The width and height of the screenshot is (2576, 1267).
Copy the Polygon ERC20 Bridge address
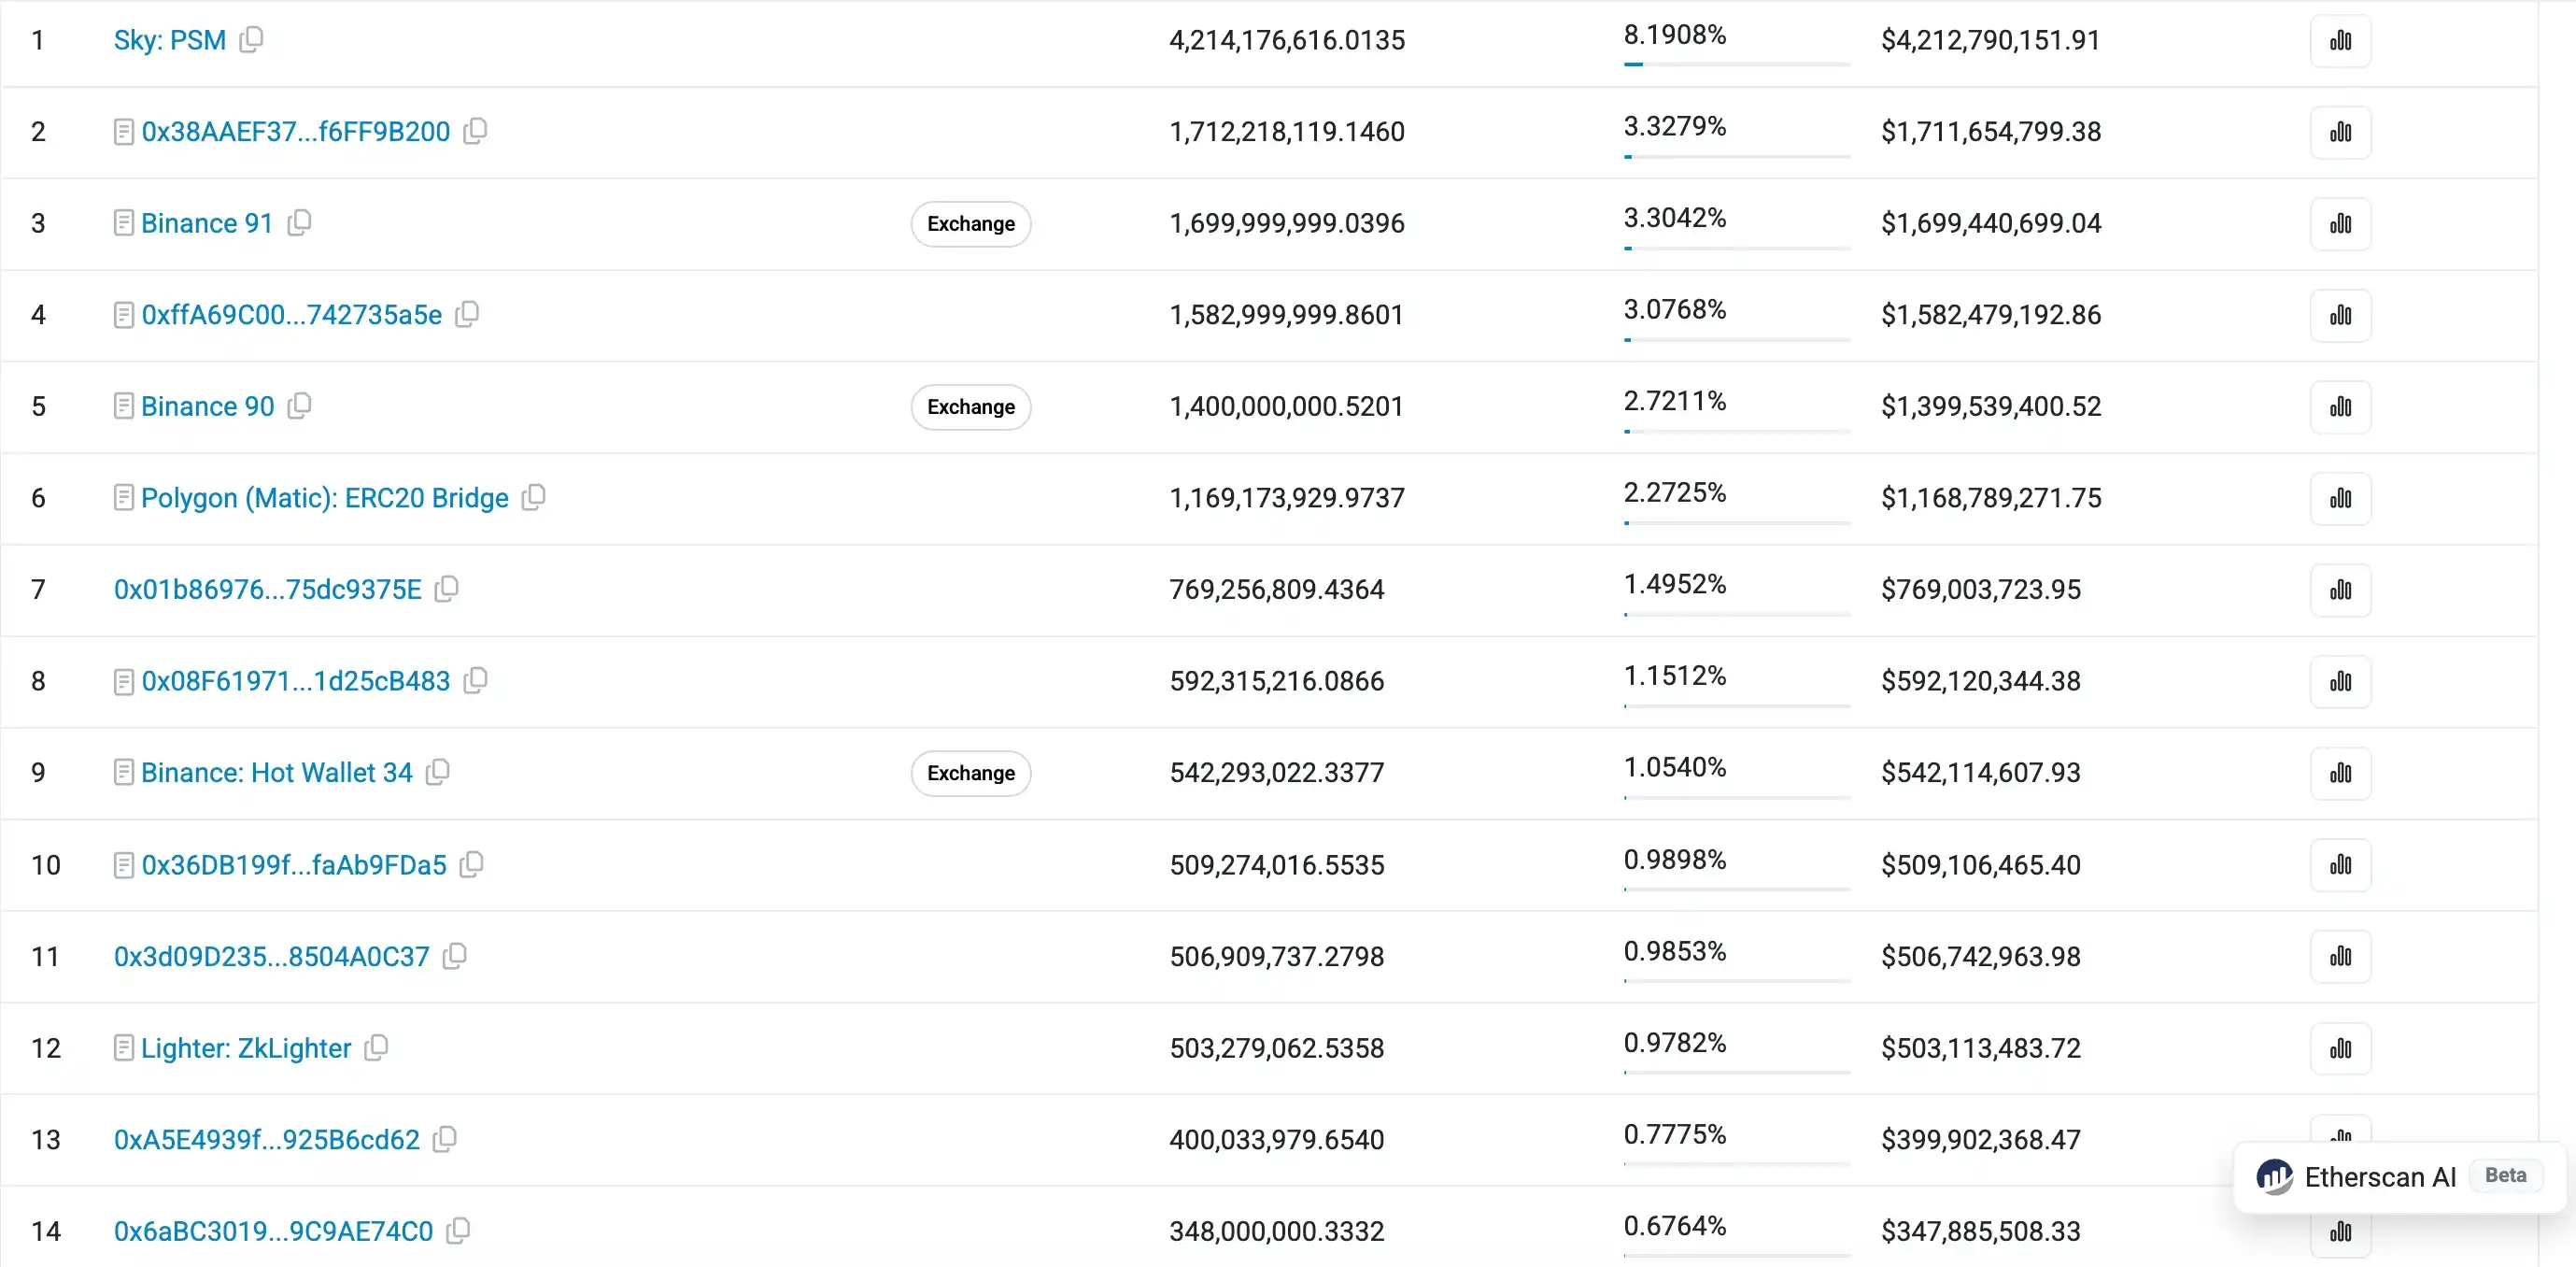click(534, 497)
